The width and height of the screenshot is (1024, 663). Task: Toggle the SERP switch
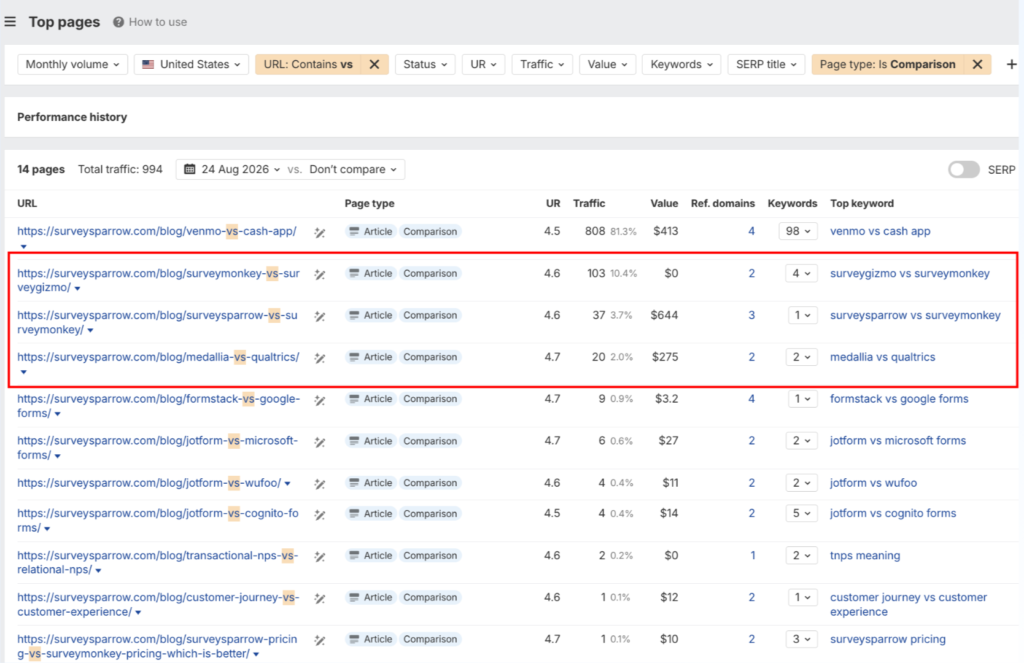click(964, 170)
